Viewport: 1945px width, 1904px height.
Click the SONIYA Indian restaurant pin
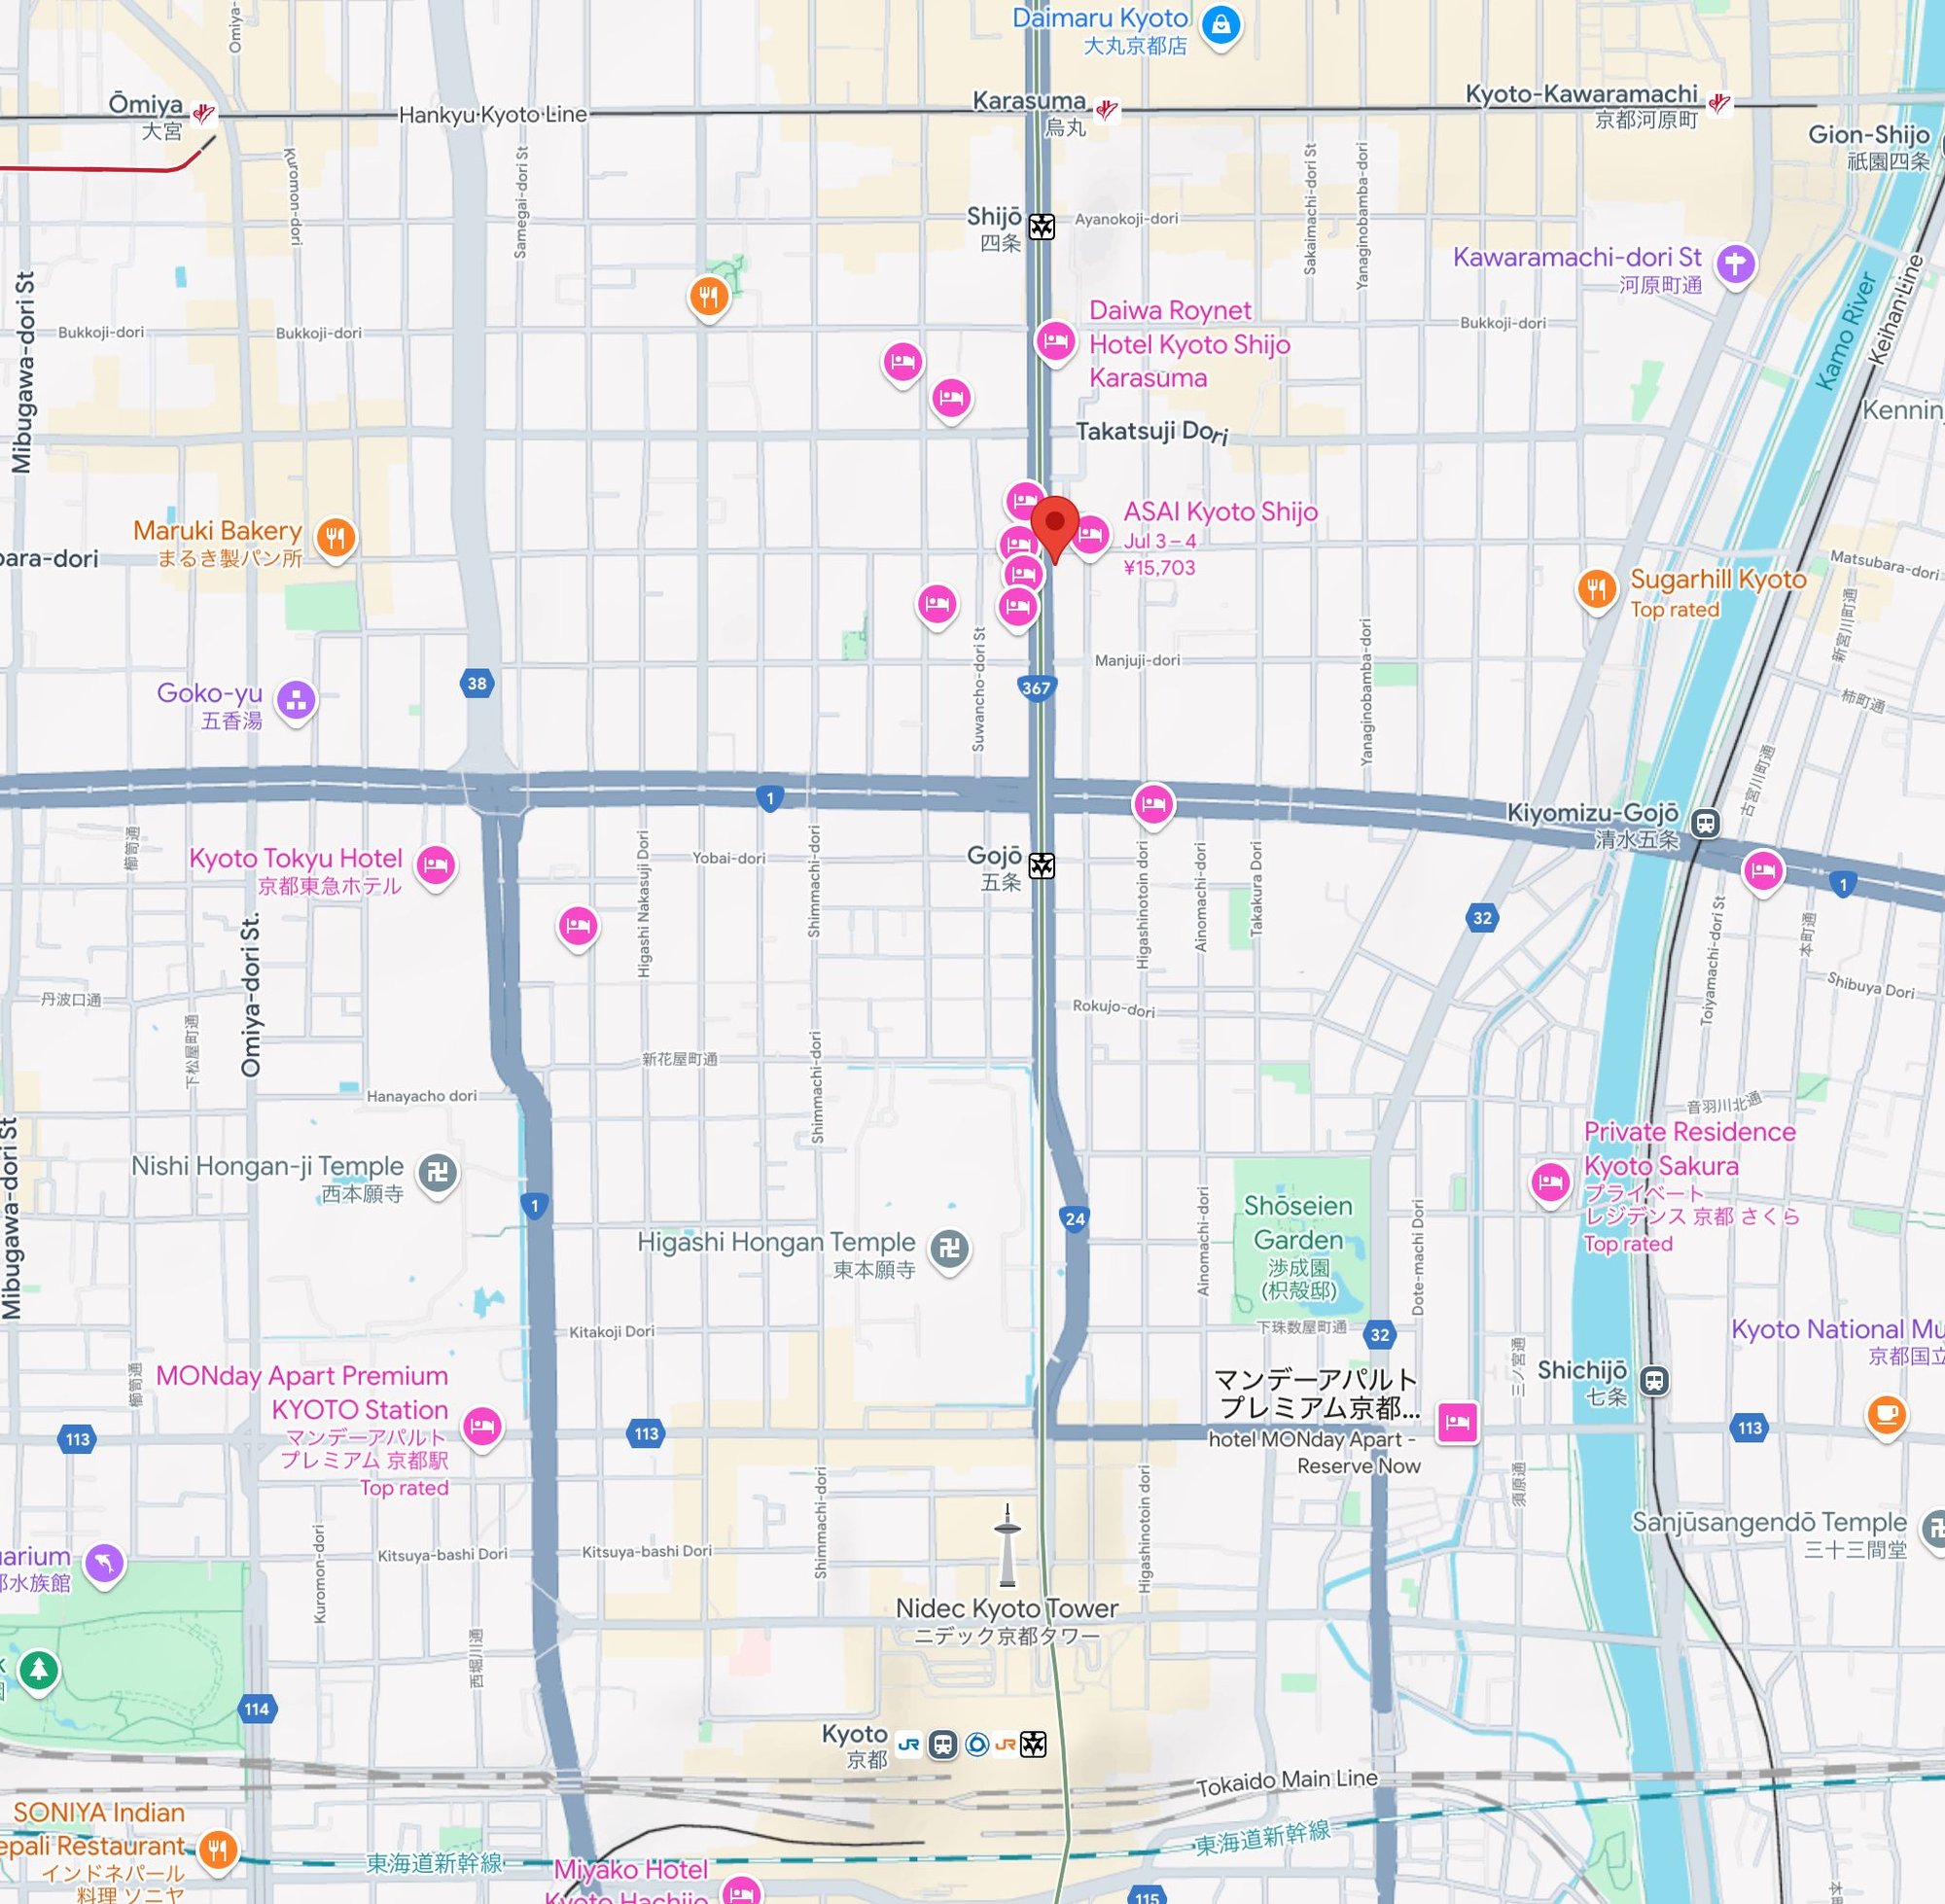tap(218, 1849)
